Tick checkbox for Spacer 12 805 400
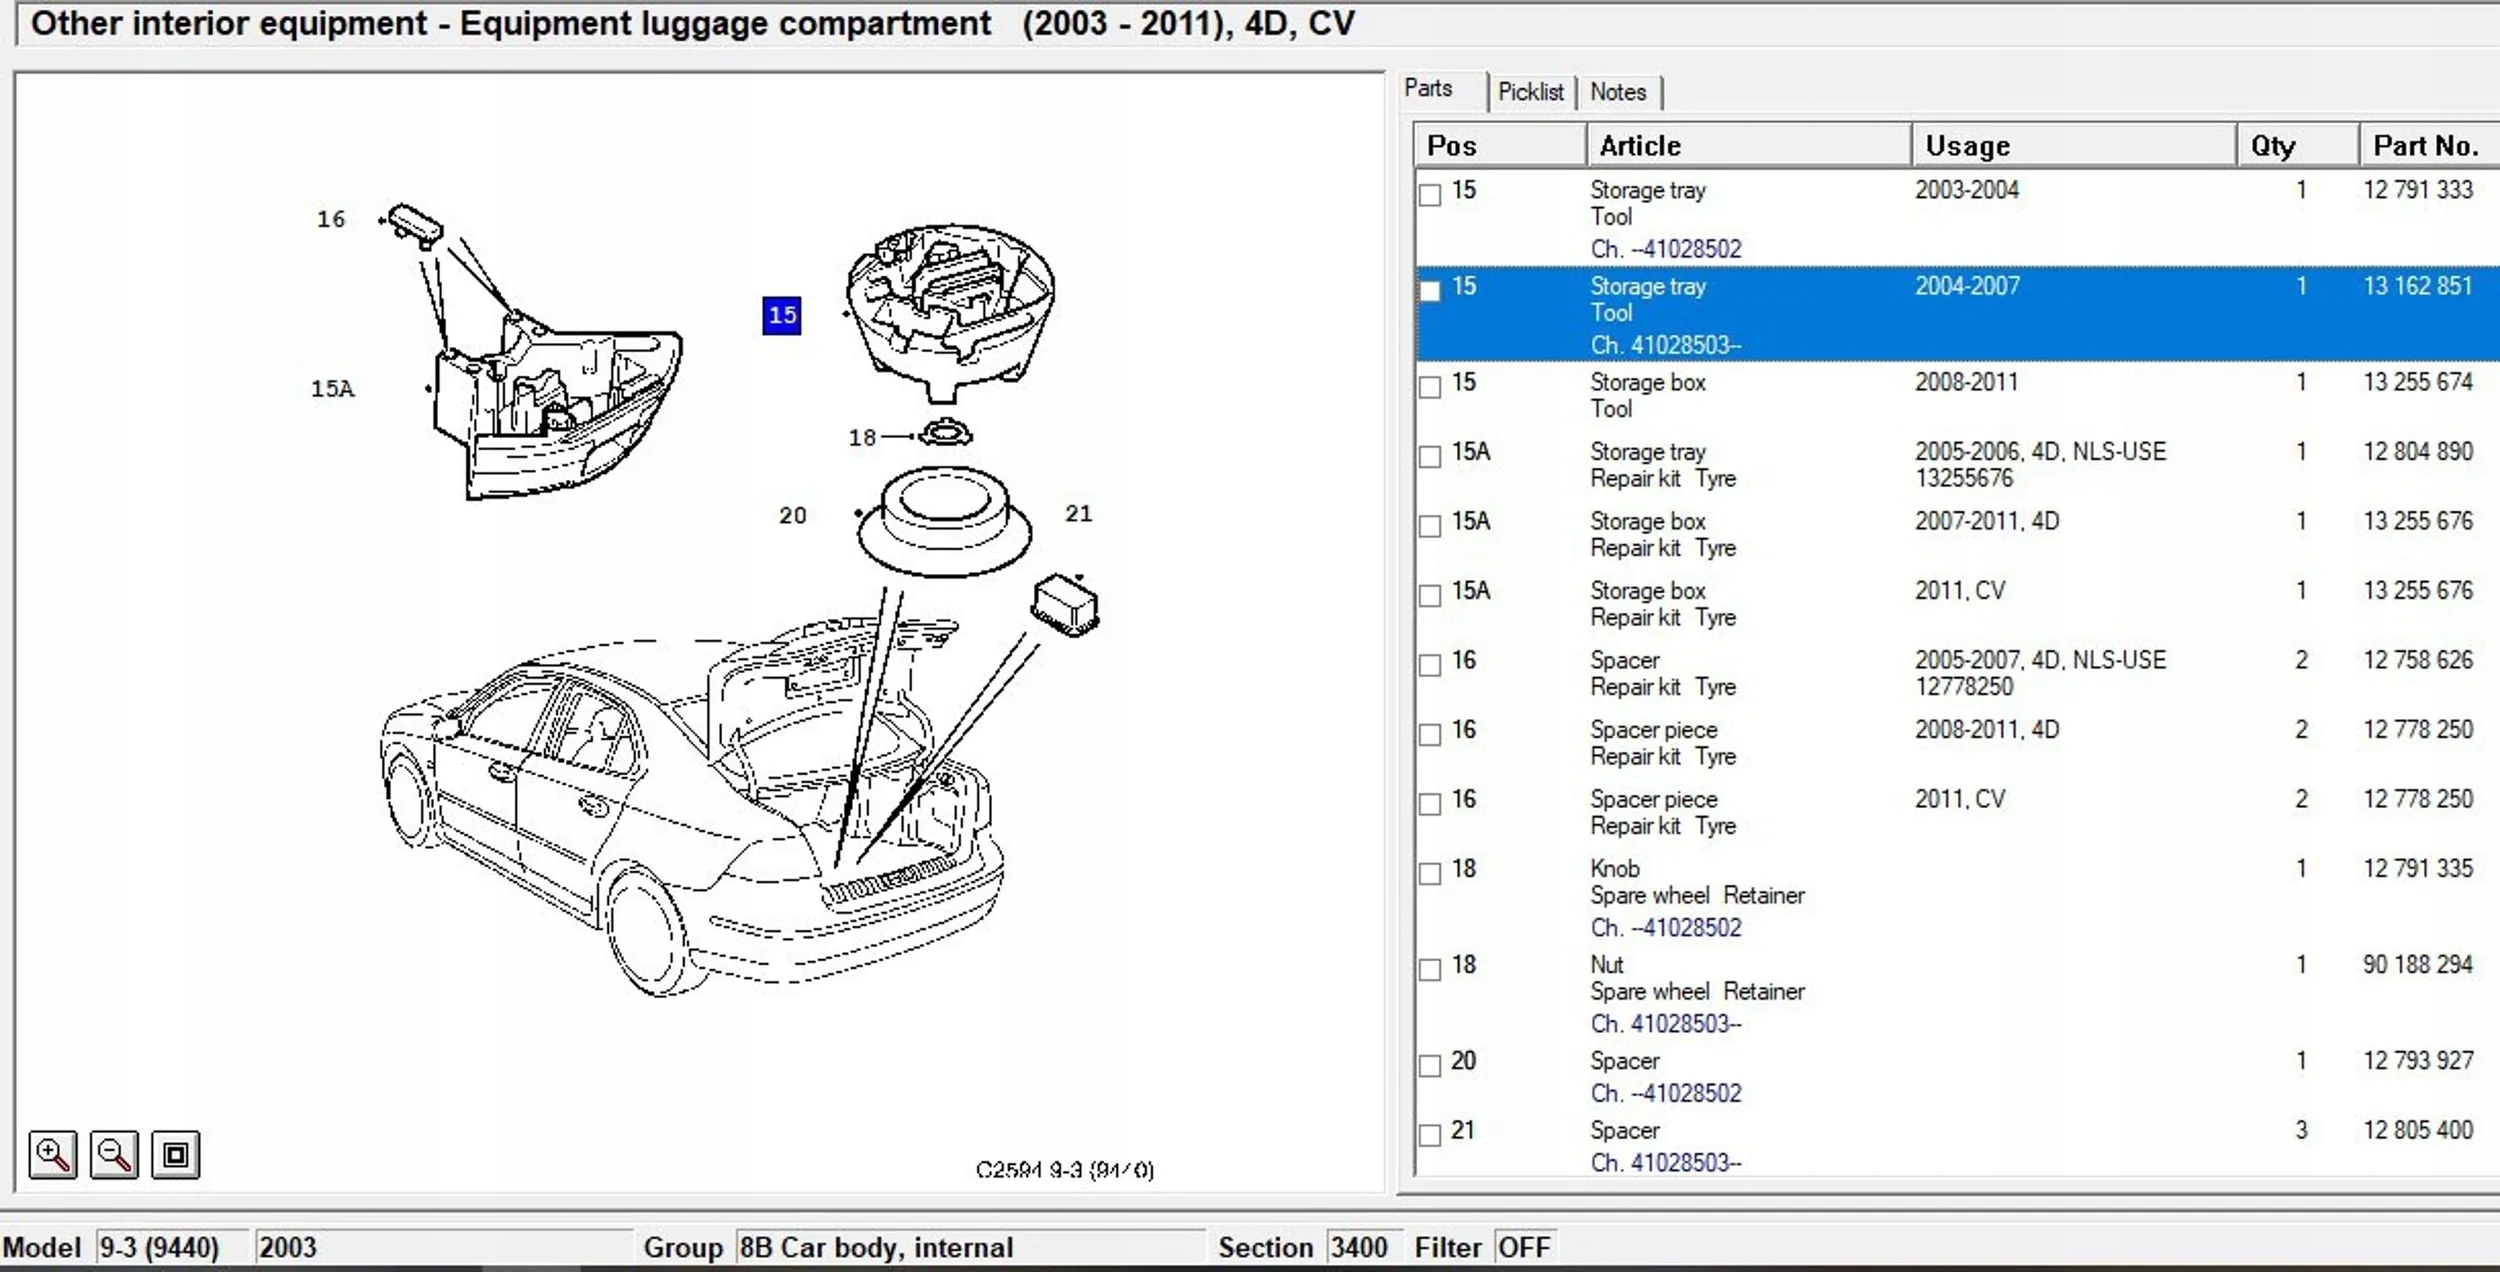 click(x=1430, y=1135)
